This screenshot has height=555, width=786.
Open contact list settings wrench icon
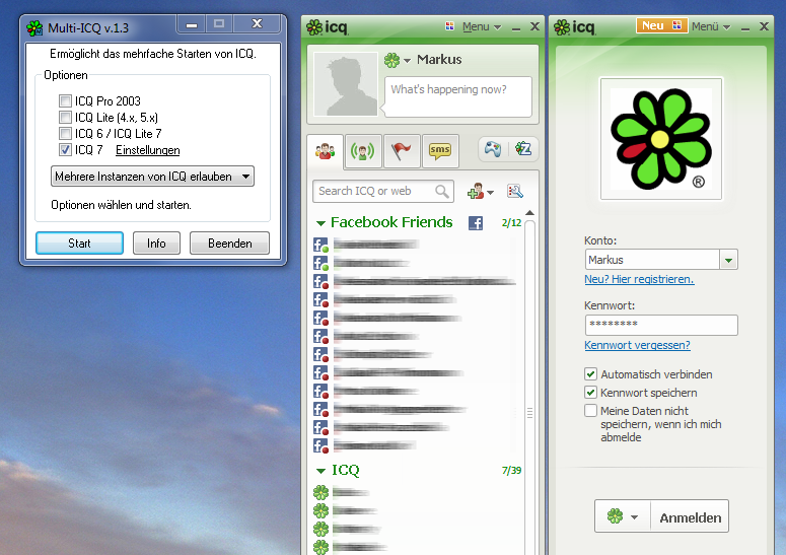click(515, 191)
